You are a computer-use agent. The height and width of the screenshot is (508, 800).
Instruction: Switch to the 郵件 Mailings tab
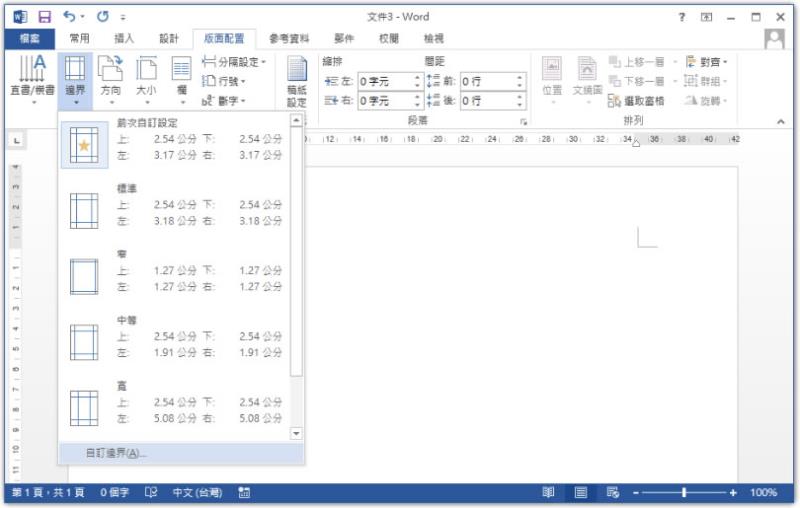pos(344,39)
